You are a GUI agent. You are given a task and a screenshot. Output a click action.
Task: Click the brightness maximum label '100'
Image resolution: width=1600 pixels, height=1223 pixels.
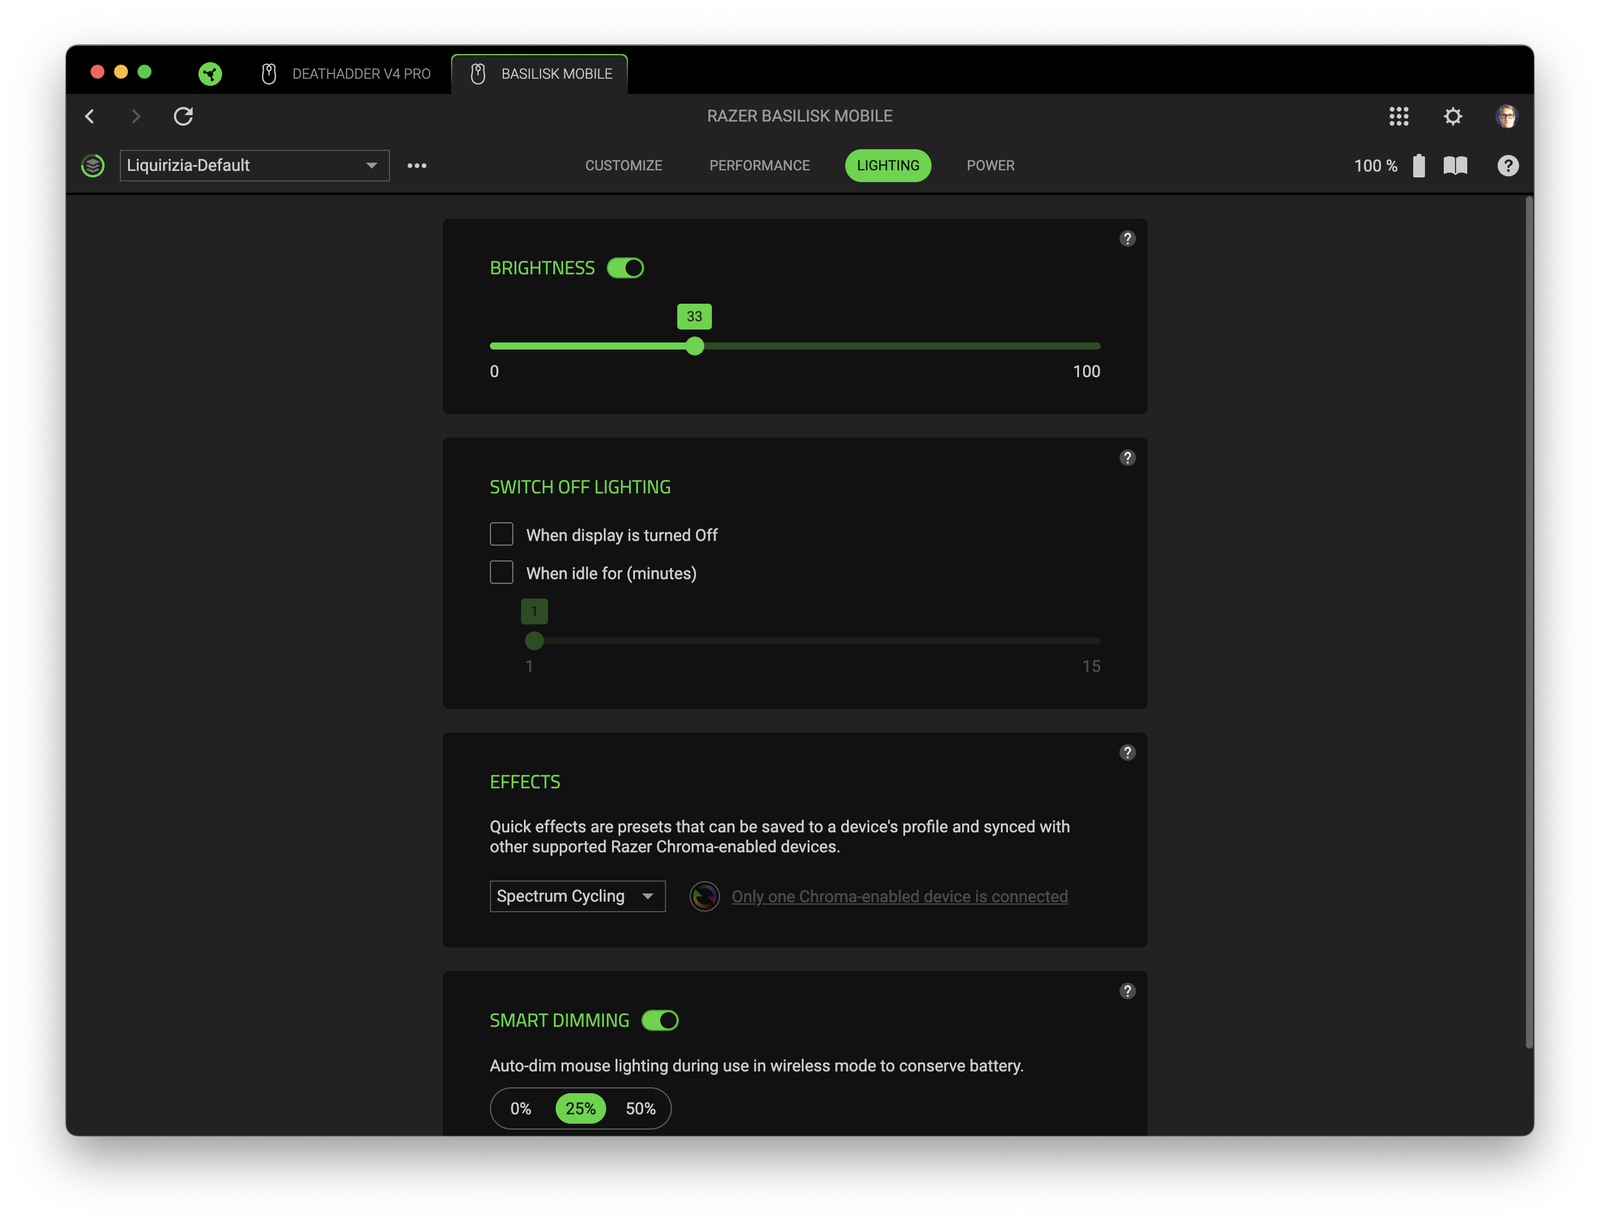tap(1087, 372)
